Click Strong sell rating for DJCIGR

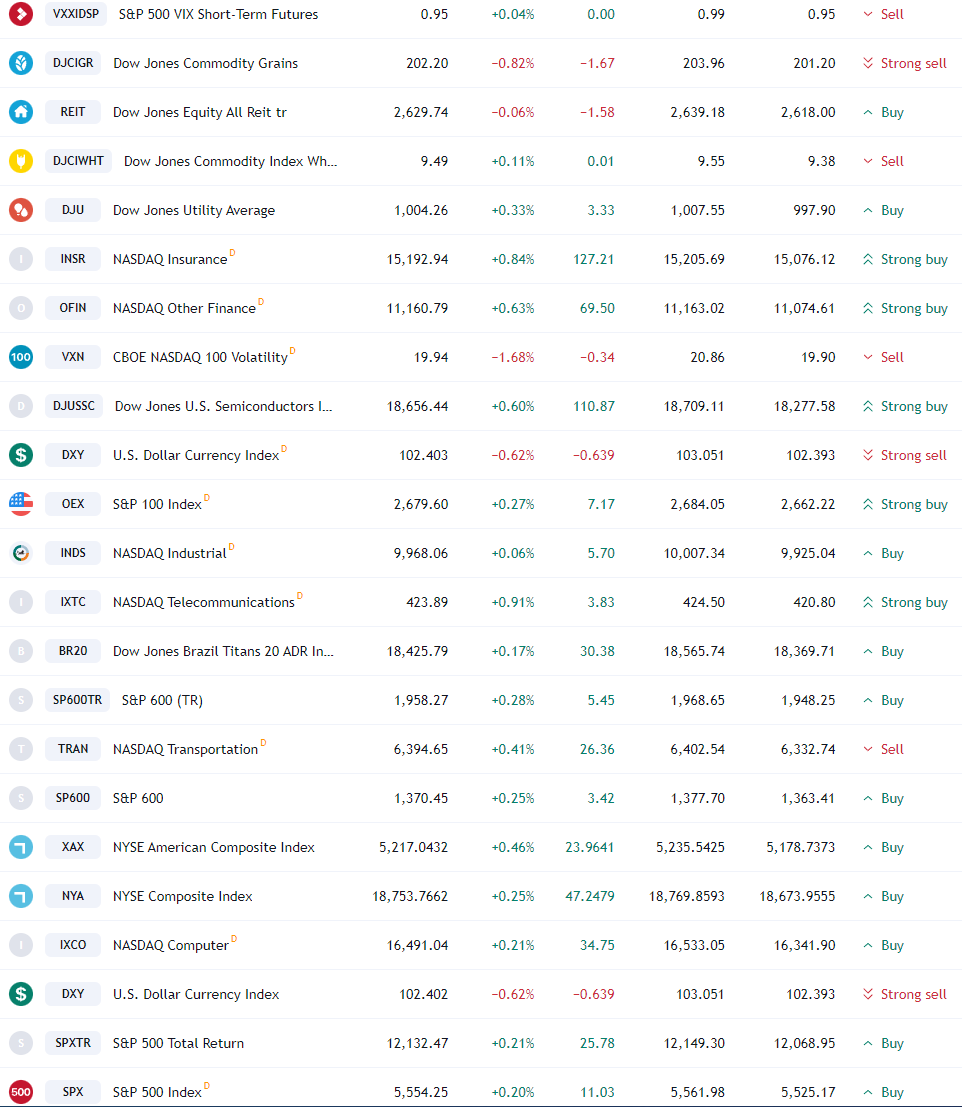(904, 63)
